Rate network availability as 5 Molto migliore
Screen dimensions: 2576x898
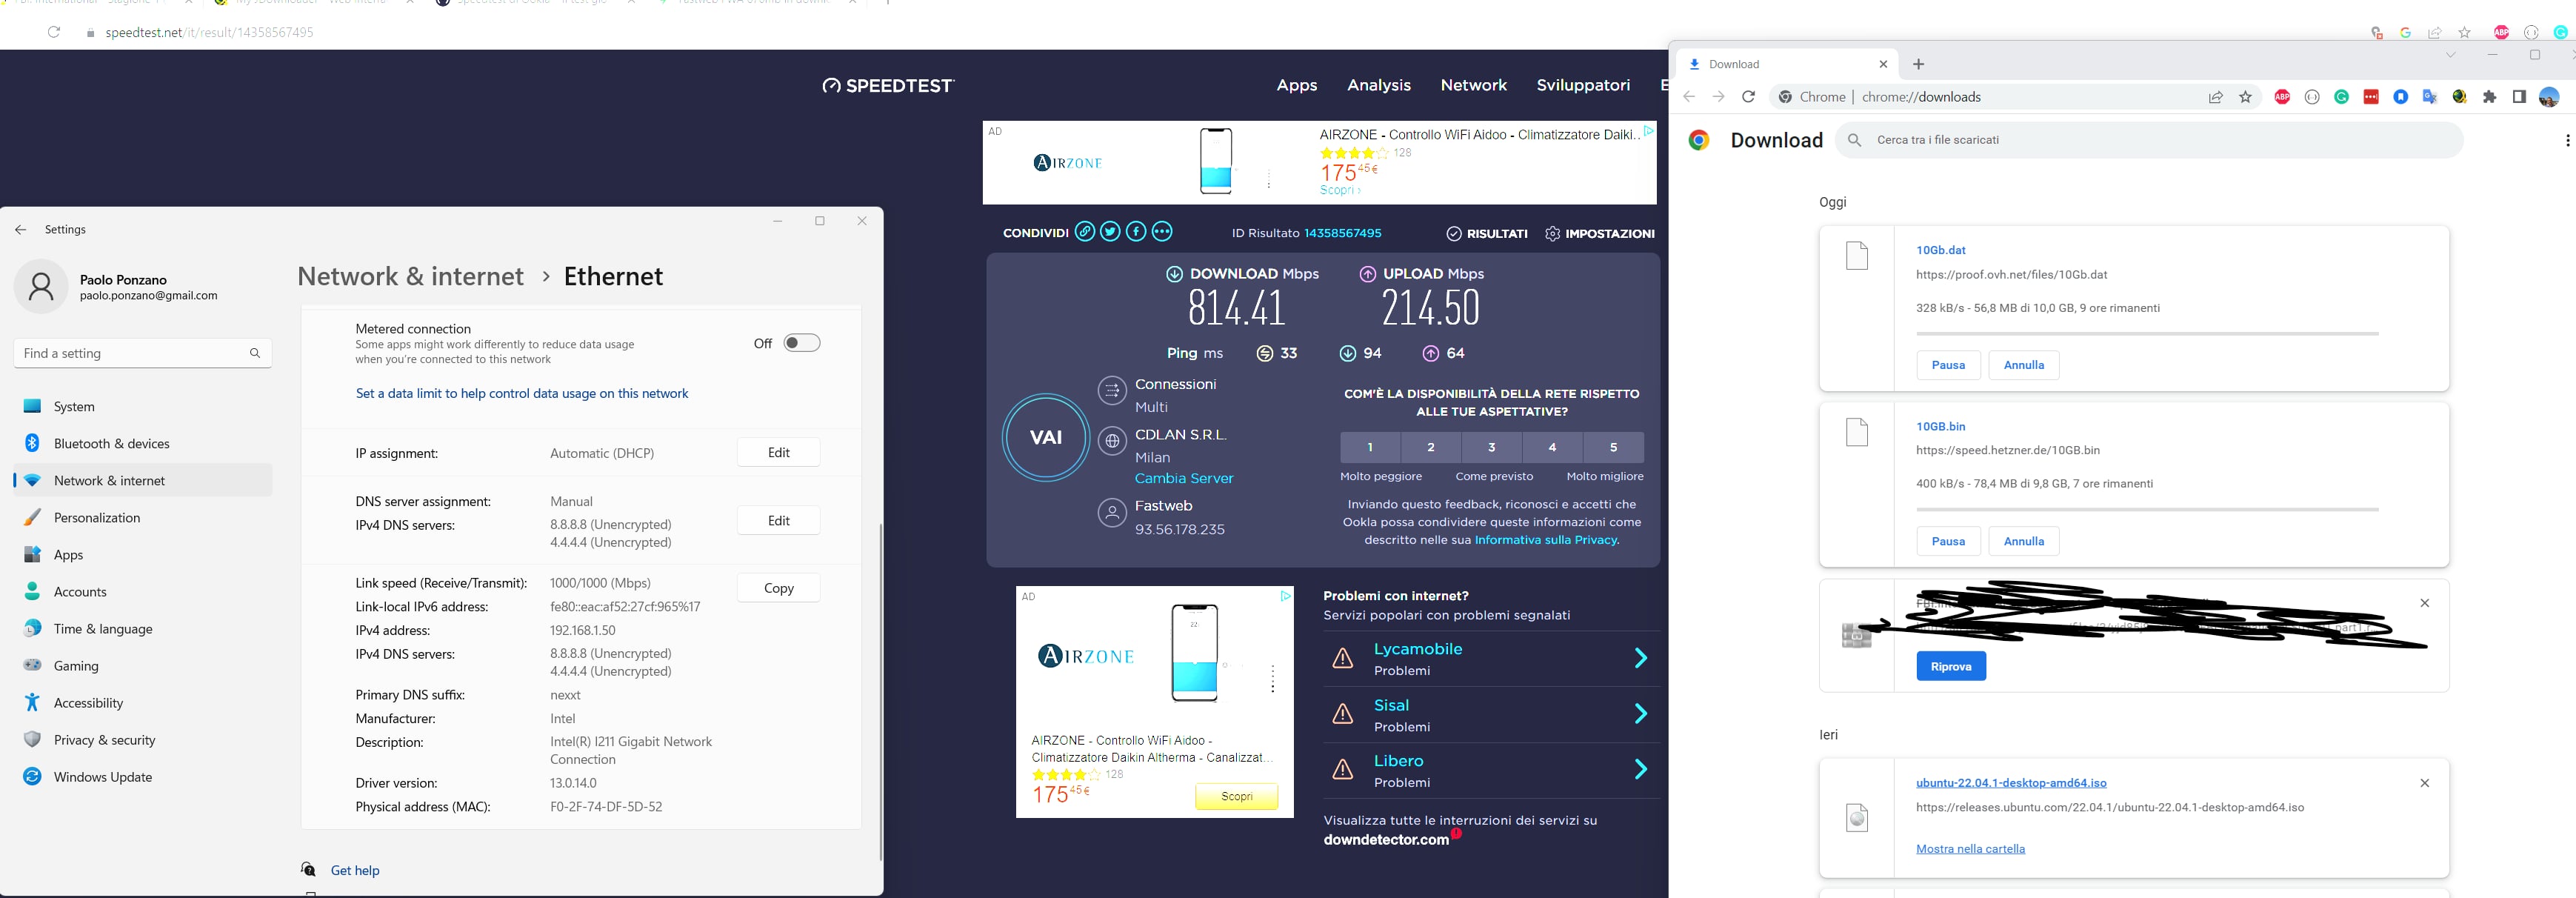pos(1613,447)
